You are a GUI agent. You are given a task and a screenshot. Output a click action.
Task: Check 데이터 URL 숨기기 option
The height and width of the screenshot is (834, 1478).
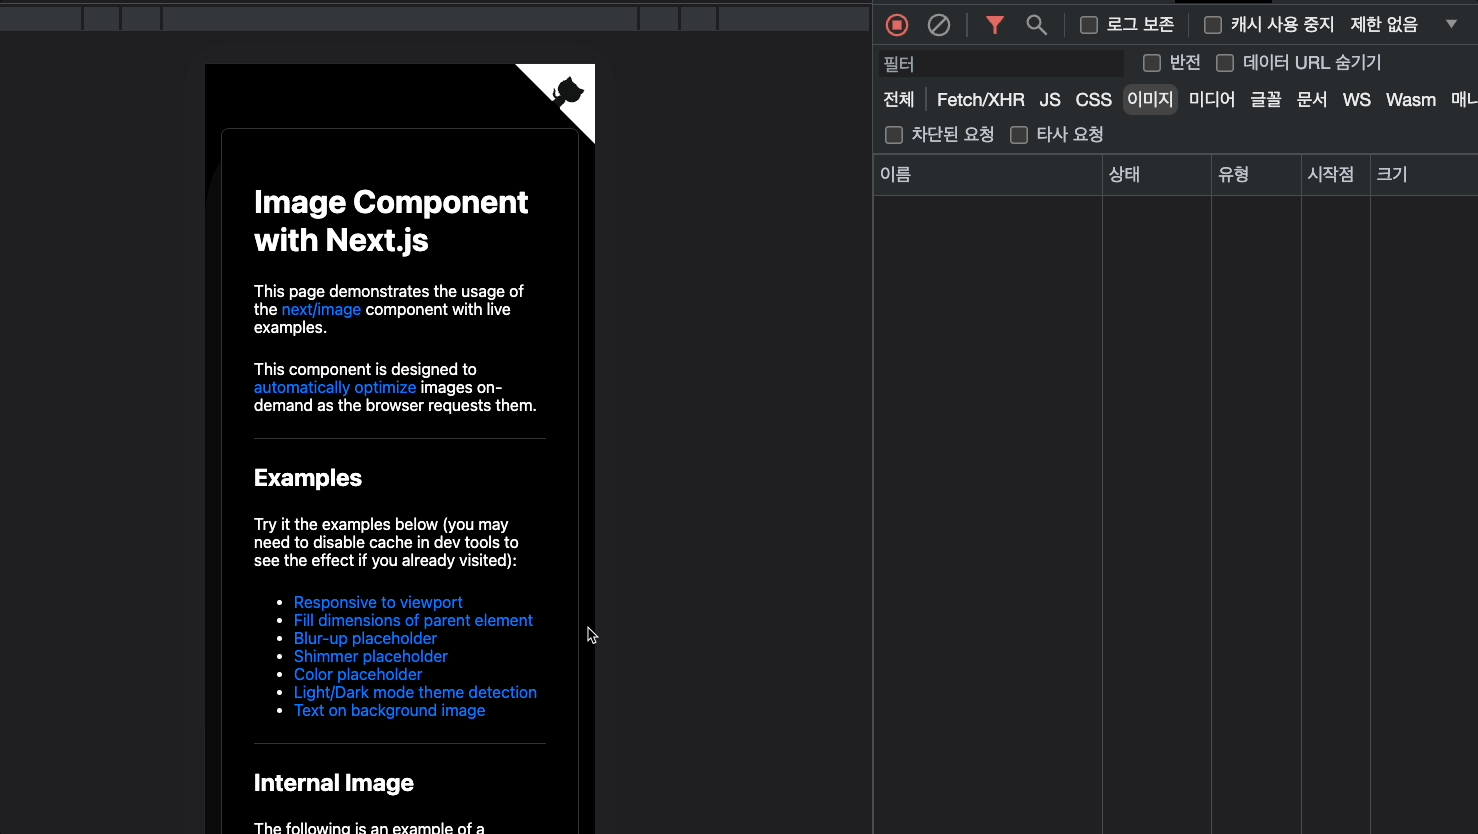pyautogui.click(x=1225, y=63)
